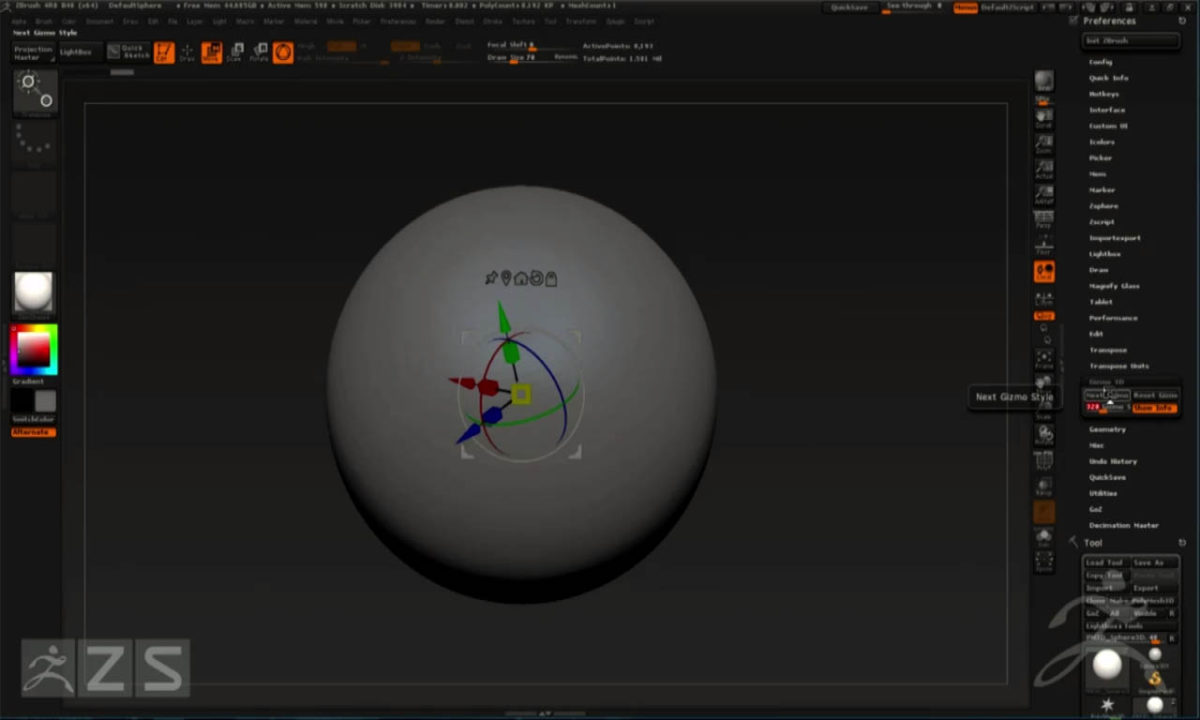Select the Draw mode icon
Screen dimensions: 1200x720
pos(186,53)
